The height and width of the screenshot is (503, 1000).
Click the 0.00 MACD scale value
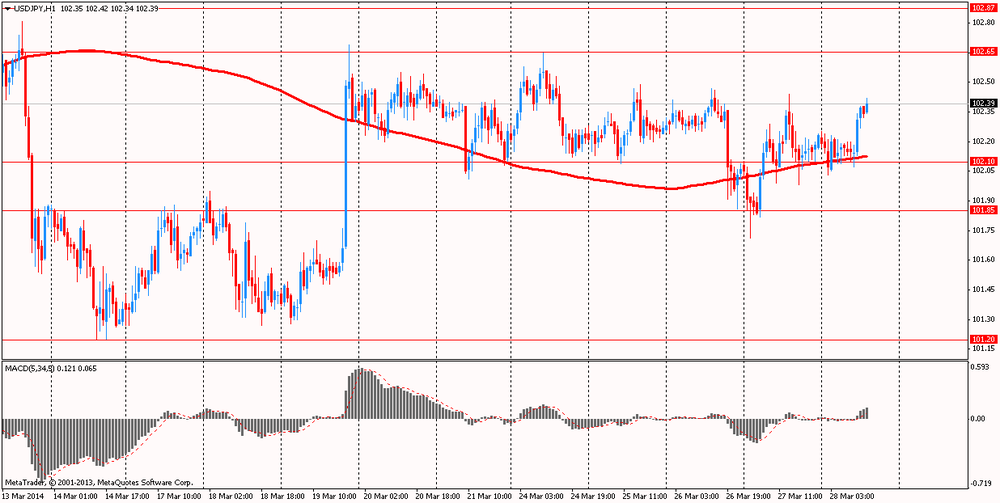[978, 419]
